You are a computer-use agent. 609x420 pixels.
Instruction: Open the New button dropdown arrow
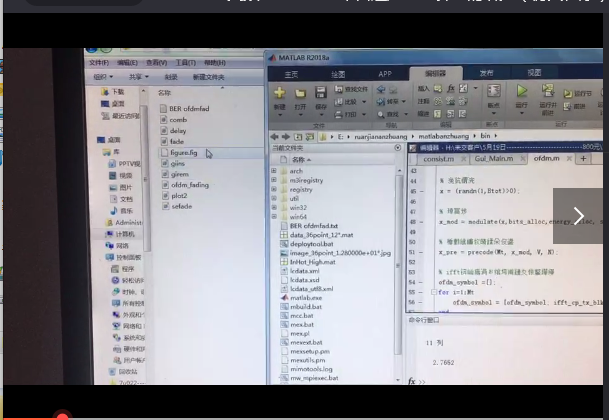click(280, 115)
